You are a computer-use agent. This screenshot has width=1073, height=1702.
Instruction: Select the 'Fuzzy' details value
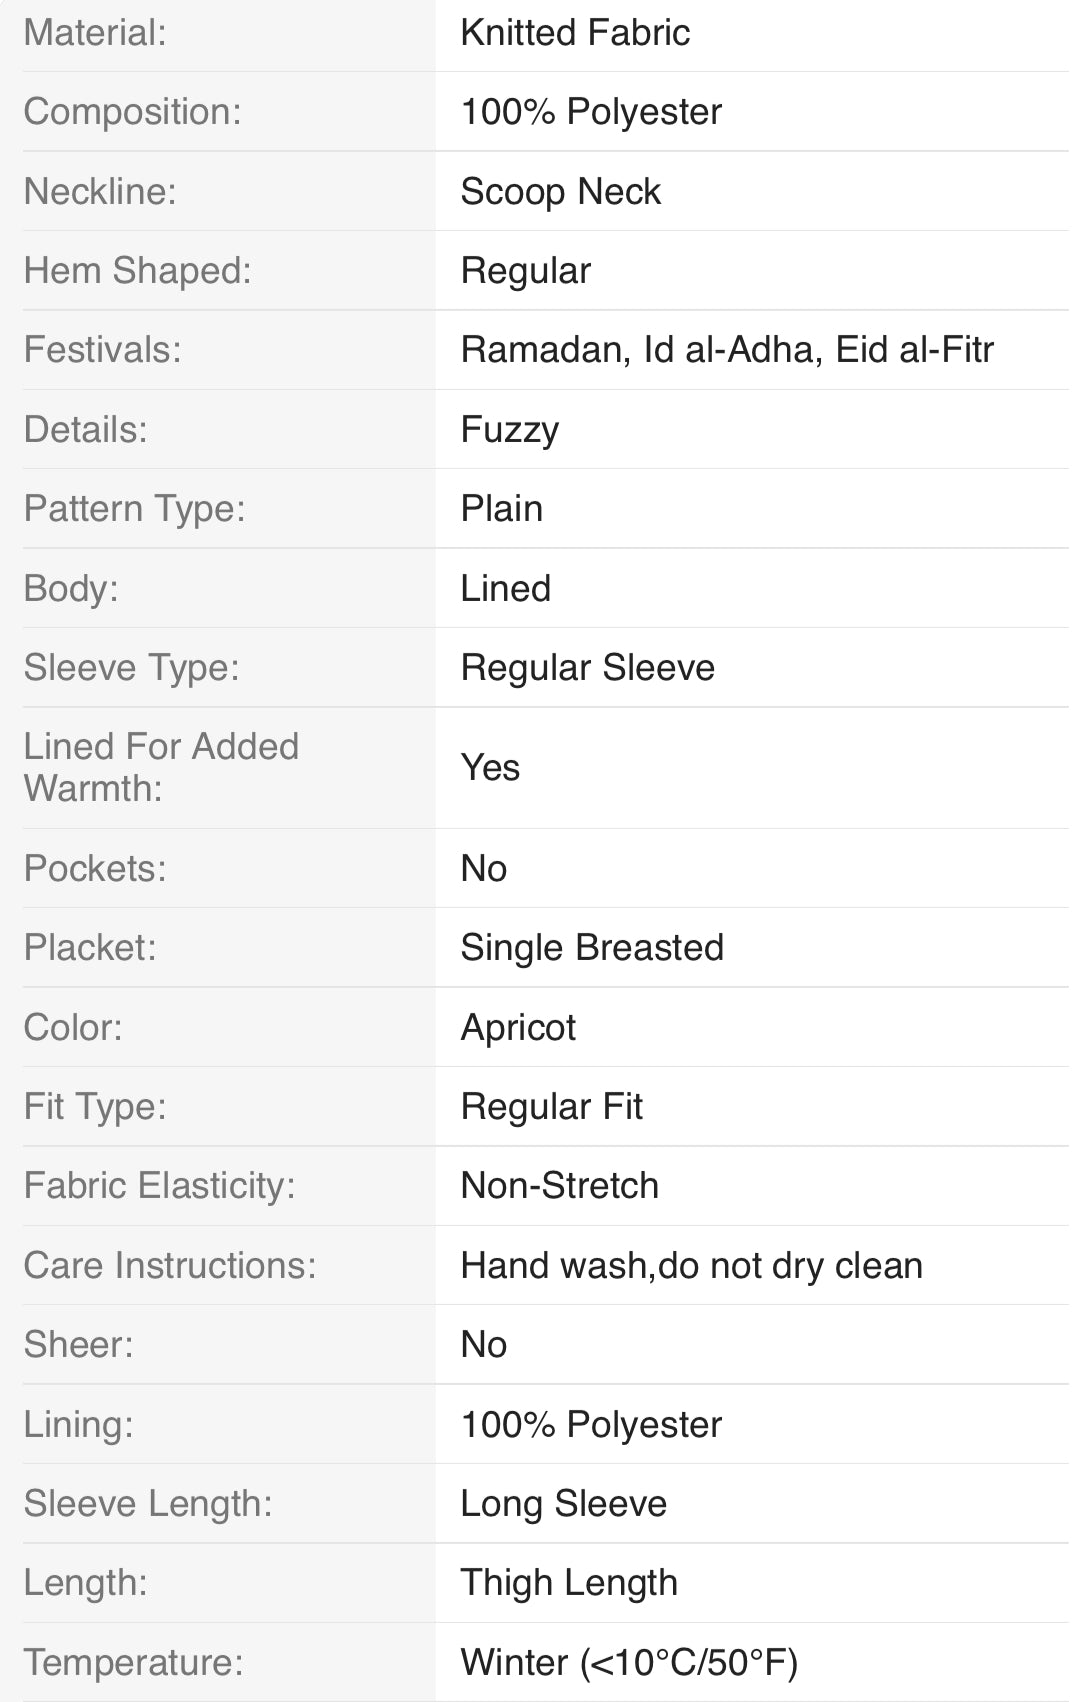(509, 430)
